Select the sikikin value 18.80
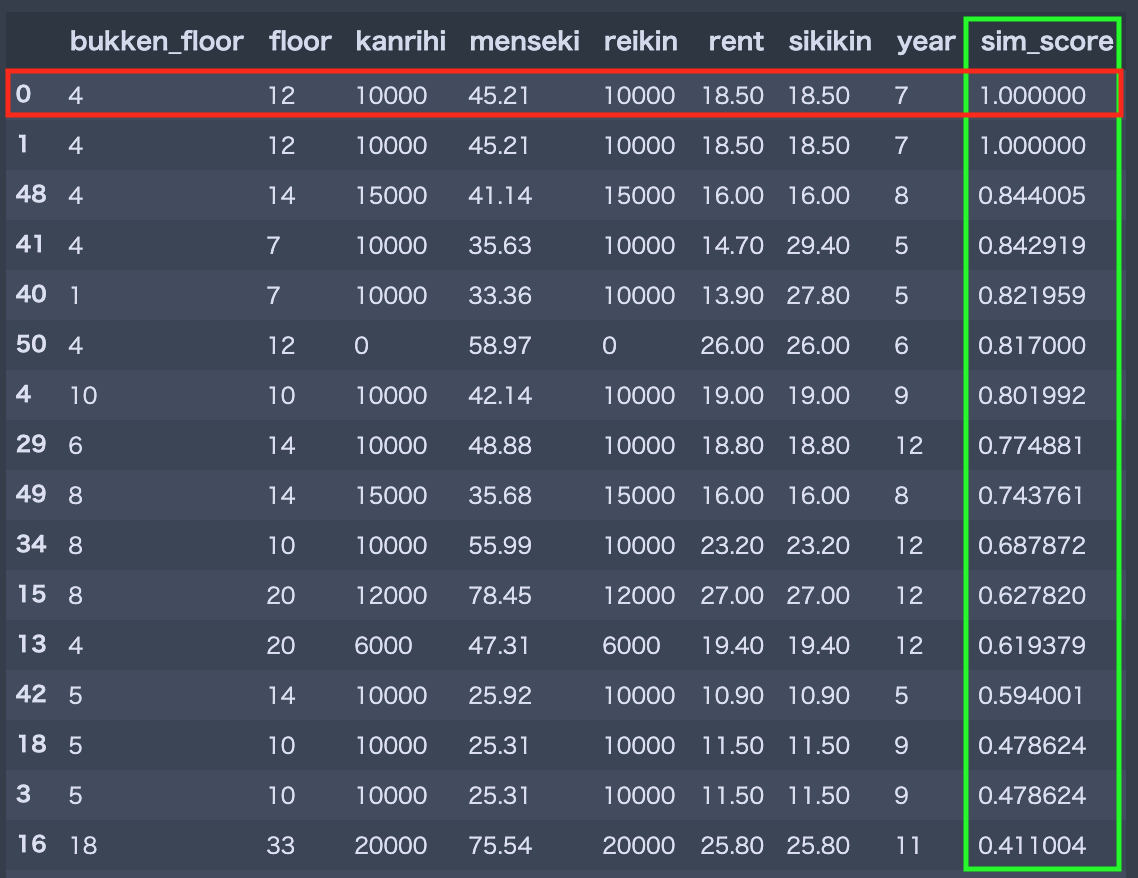Image resolution: width=1138 pixels, height=878 pixels. click(x=818, y=445)
